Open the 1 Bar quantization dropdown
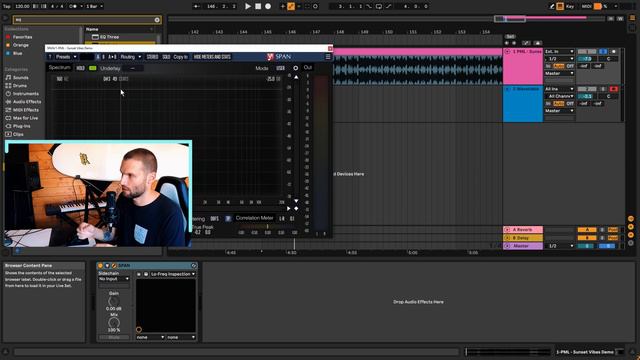The width and height of the screenshot is (640, 360). (94, 6)
